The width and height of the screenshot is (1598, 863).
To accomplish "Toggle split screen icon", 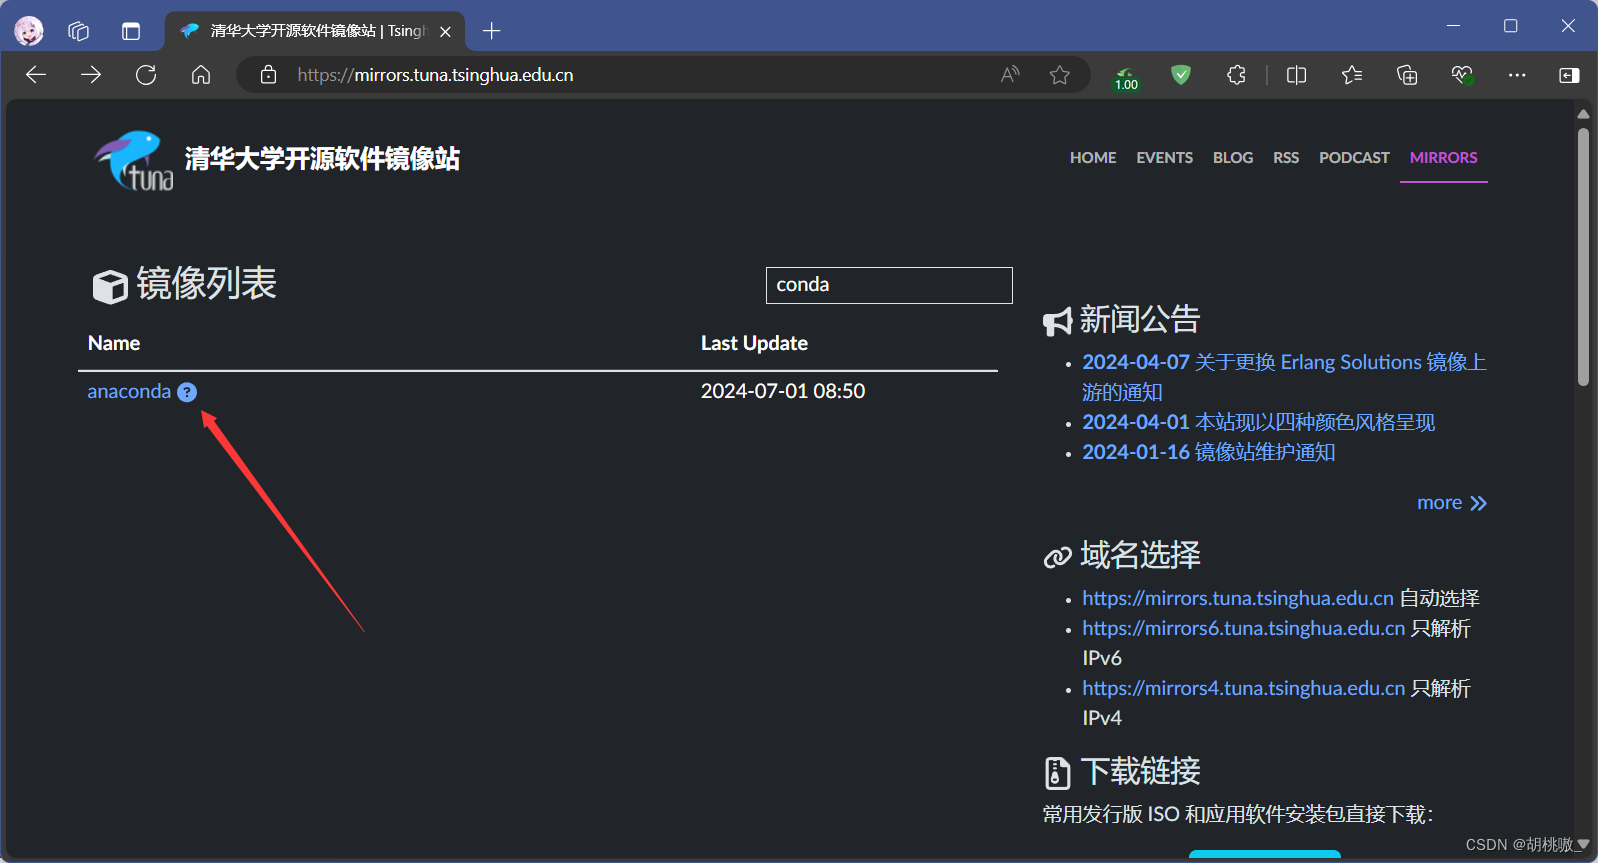I will point(1297,75).
